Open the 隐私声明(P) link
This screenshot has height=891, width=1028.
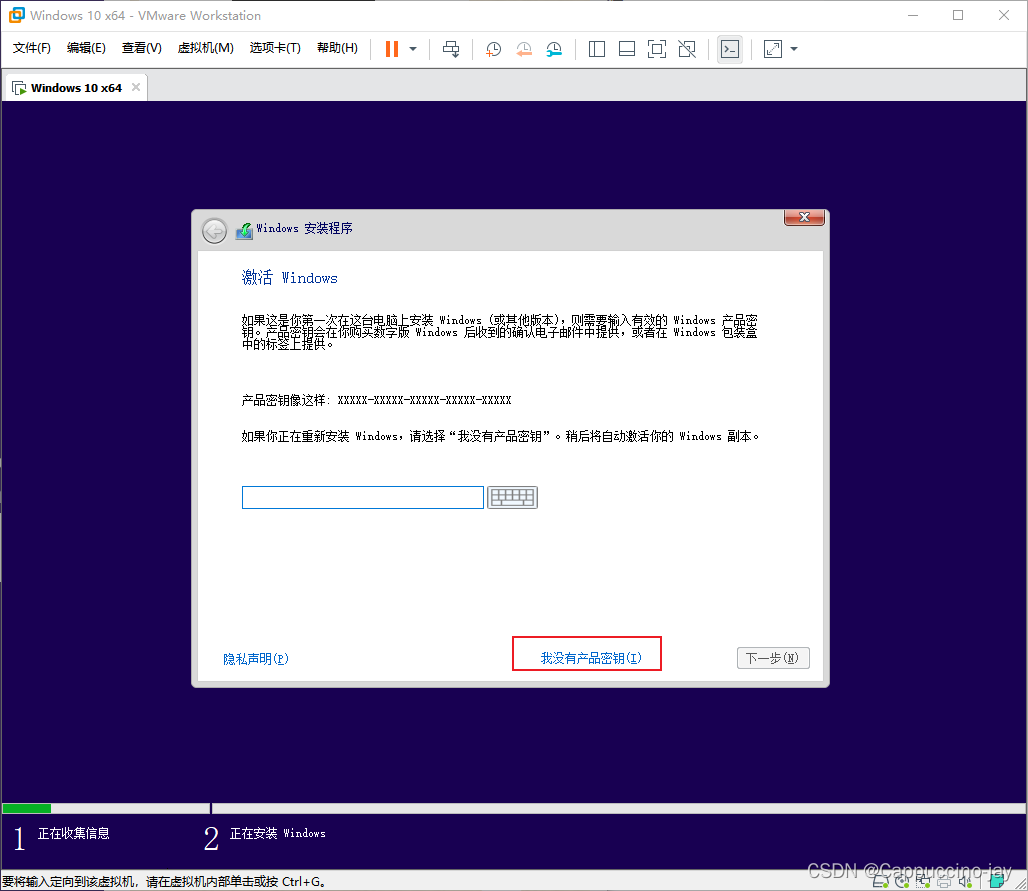pos(256,659)
